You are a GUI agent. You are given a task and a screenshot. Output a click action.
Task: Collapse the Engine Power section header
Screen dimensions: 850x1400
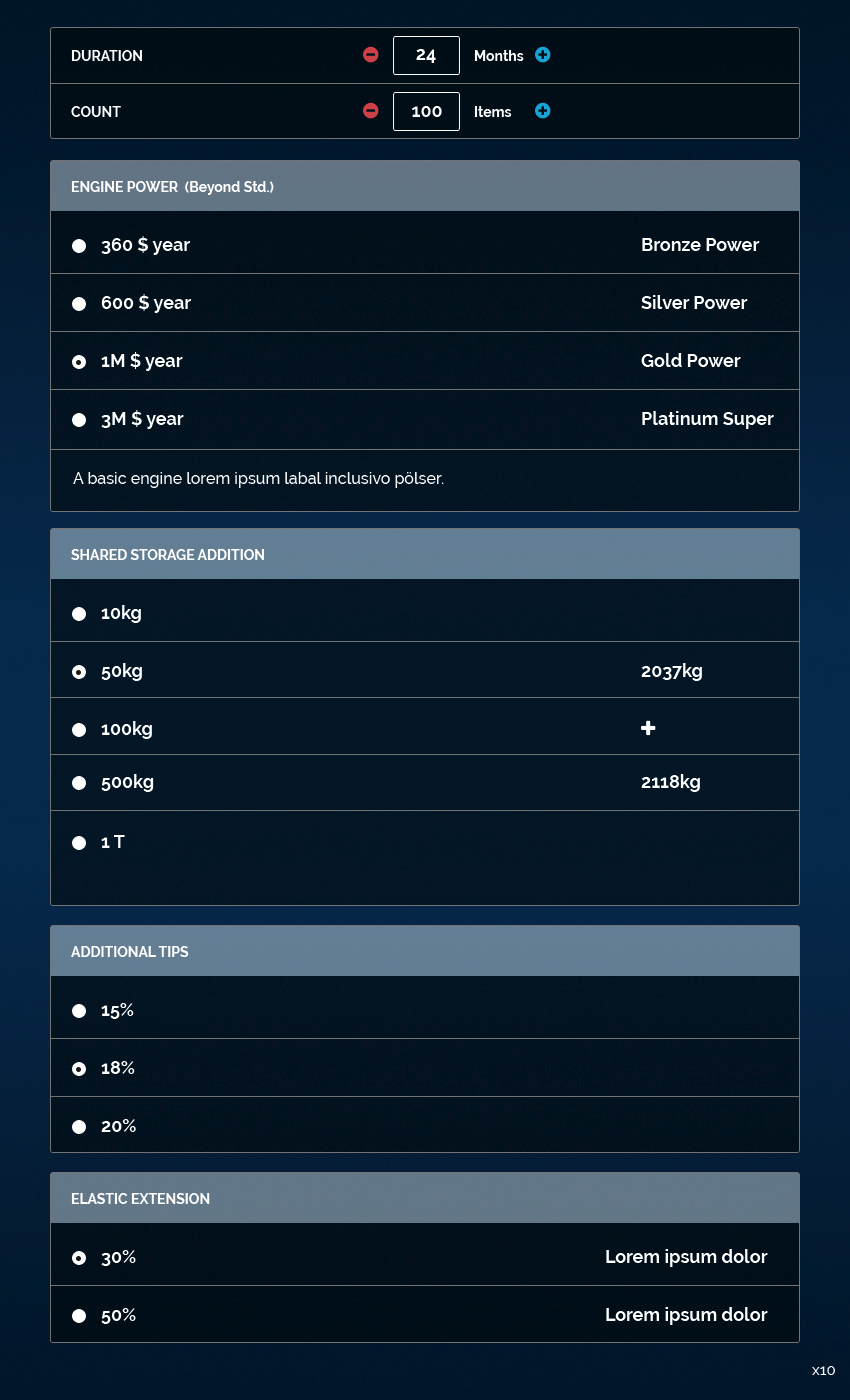pos(425,186)
